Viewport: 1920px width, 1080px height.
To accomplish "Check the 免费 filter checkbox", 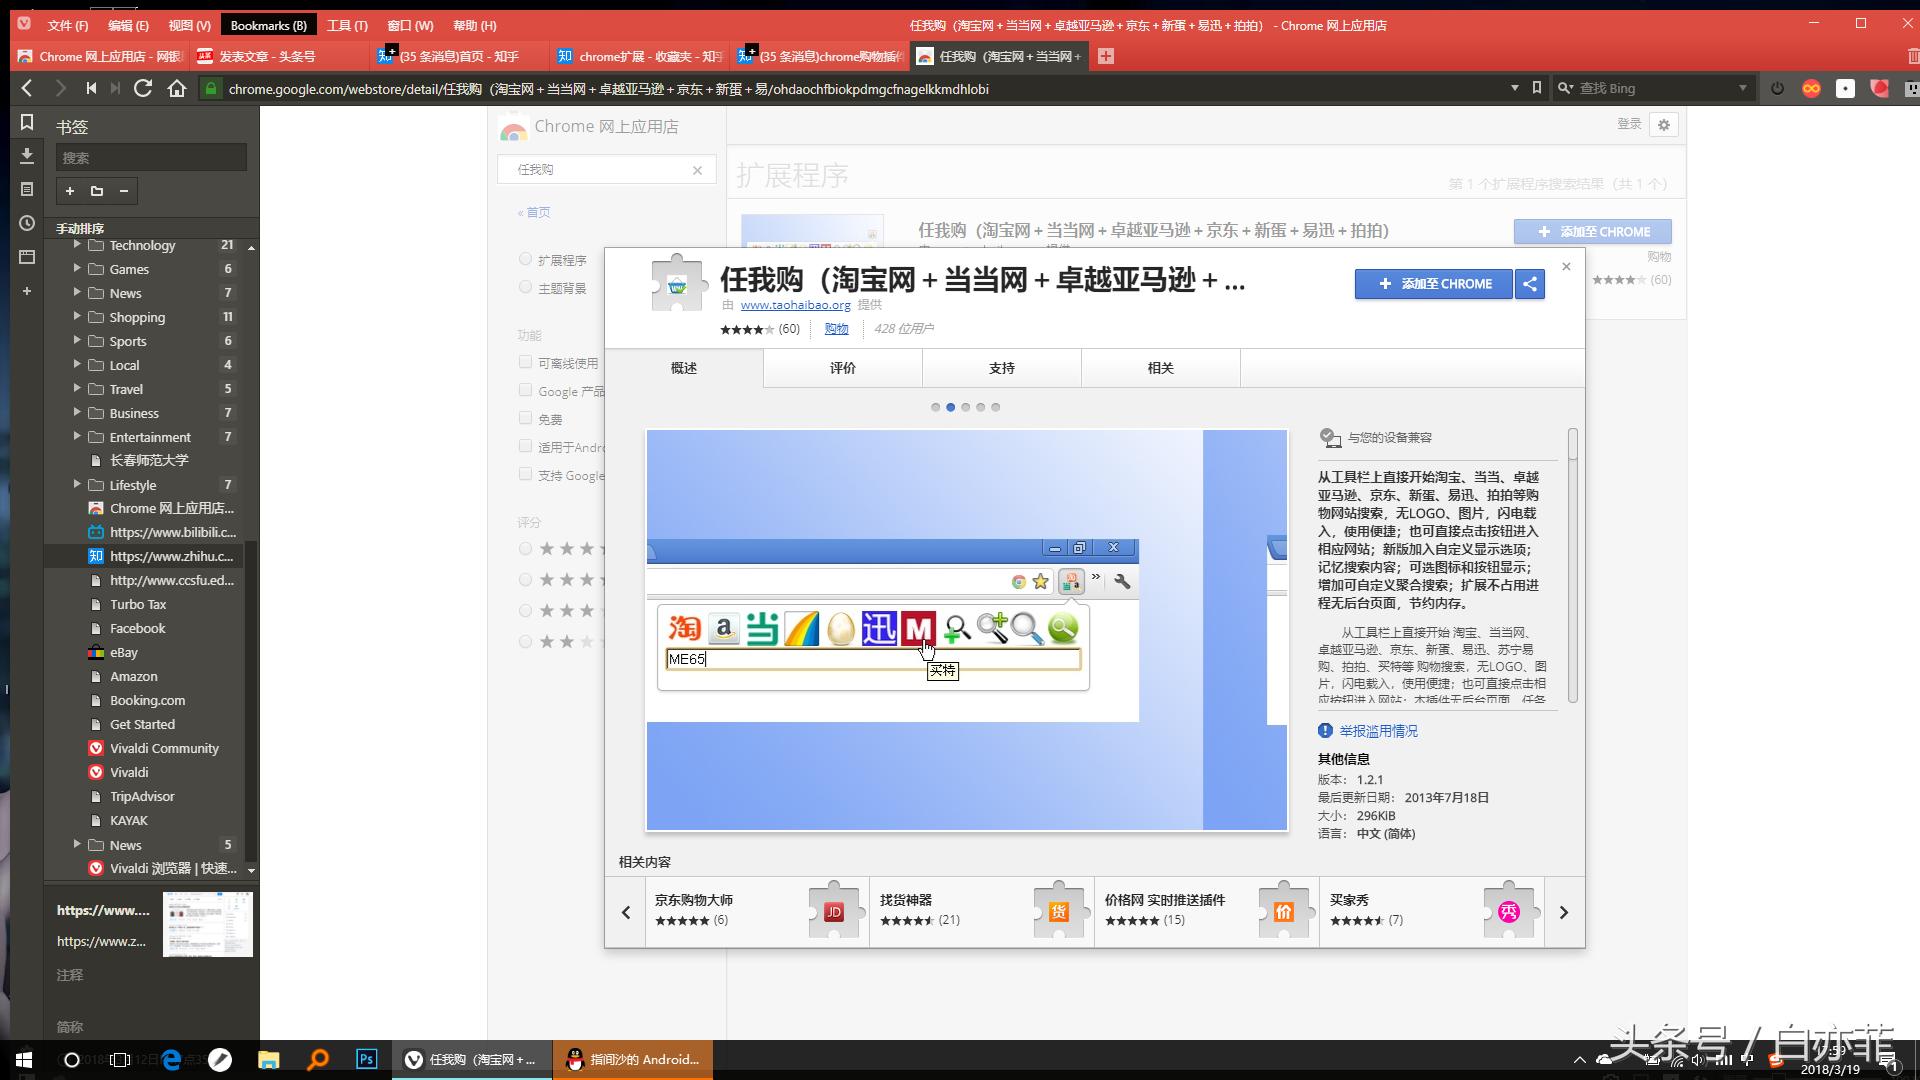I will [525, 418].
